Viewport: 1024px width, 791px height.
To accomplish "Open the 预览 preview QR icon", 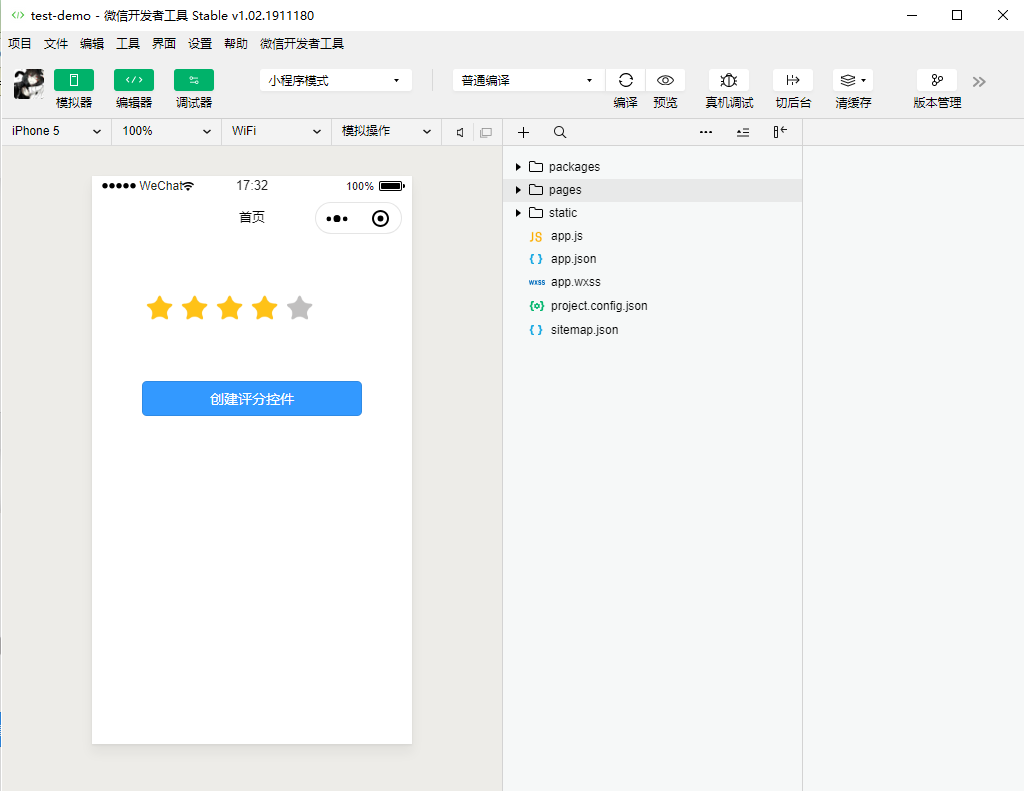I will pyautogui.click(x=665, y=80).
